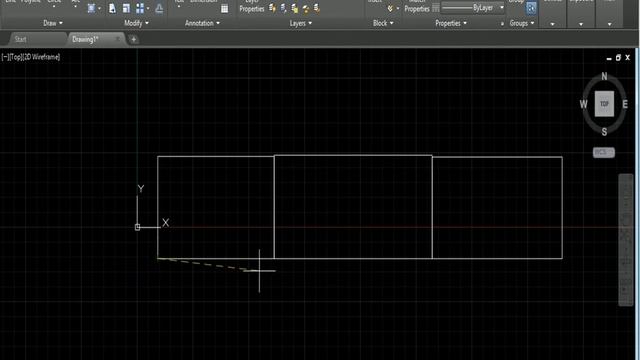Expand the Groups panel dropdown
640x360 pixels.
[522, 23]
